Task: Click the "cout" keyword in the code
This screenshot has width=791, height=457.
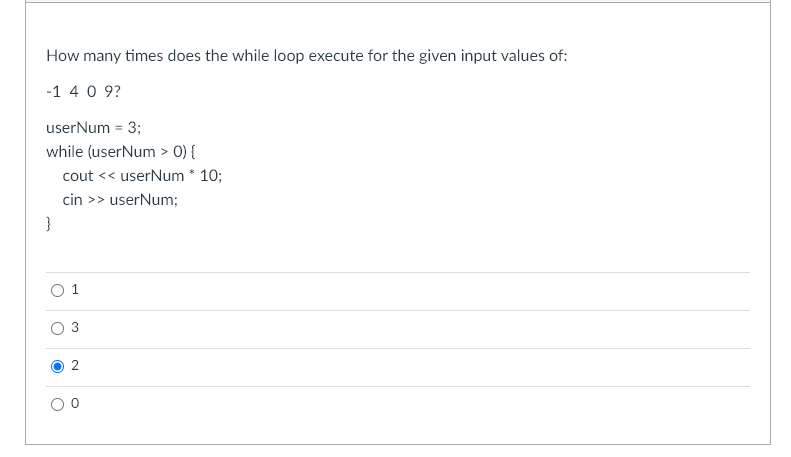Action: point(77,176)
